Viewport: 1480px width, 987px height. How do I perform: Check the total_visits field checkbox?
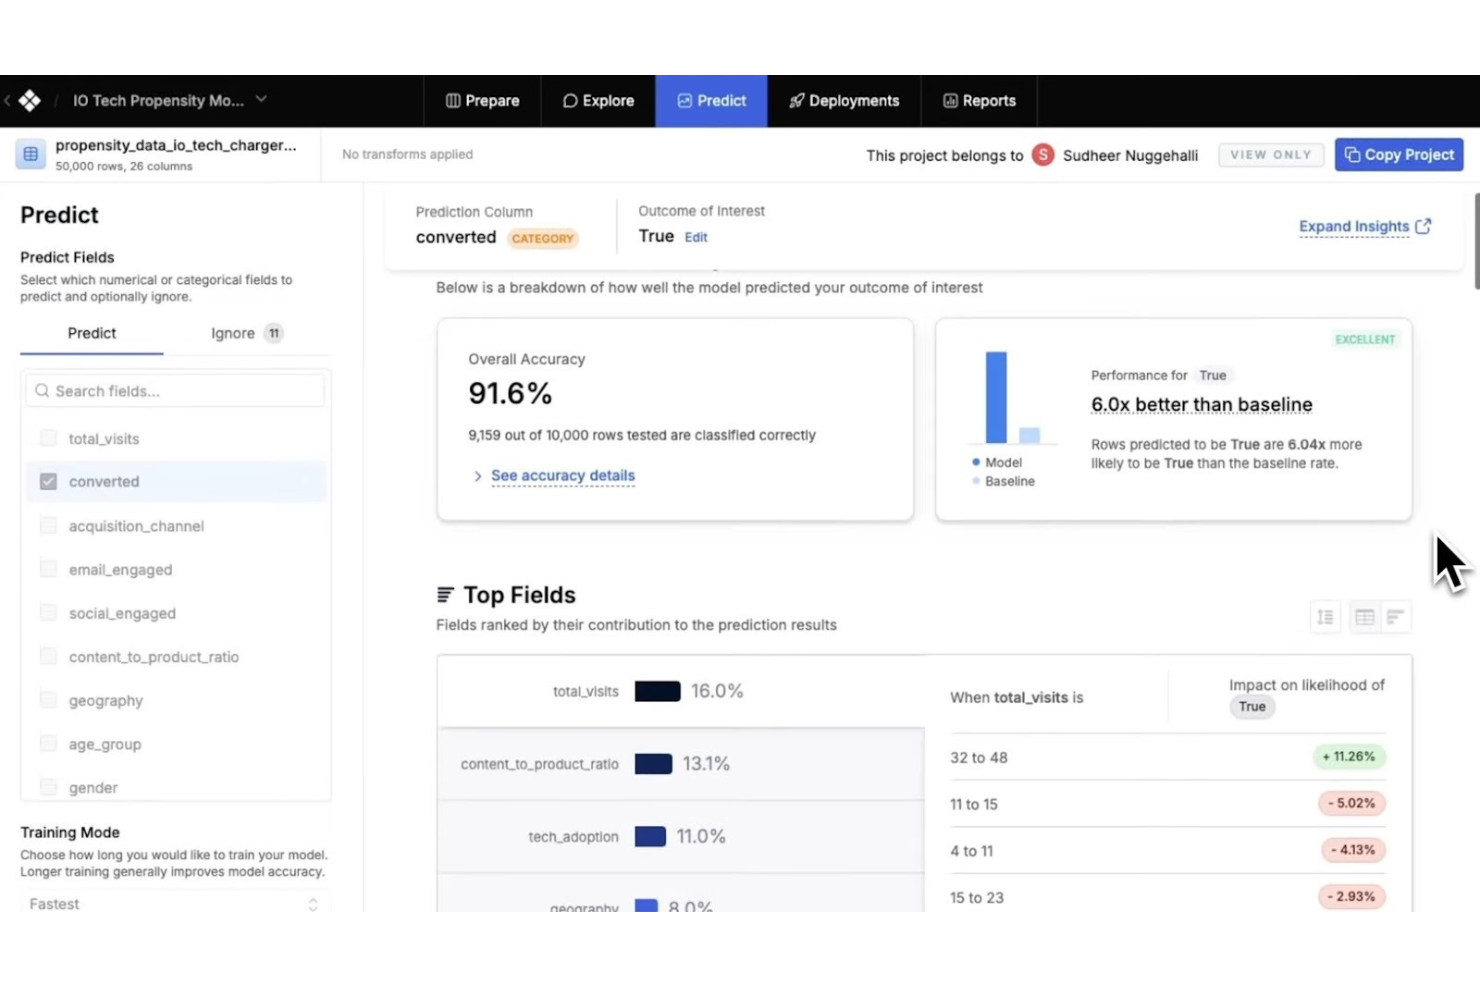pos(48,437)
